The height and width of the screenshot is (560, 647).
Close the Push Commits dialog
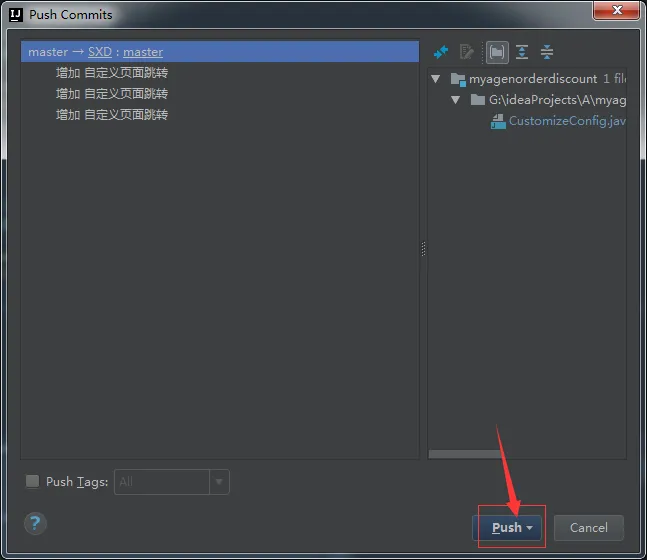coord(616,10)
